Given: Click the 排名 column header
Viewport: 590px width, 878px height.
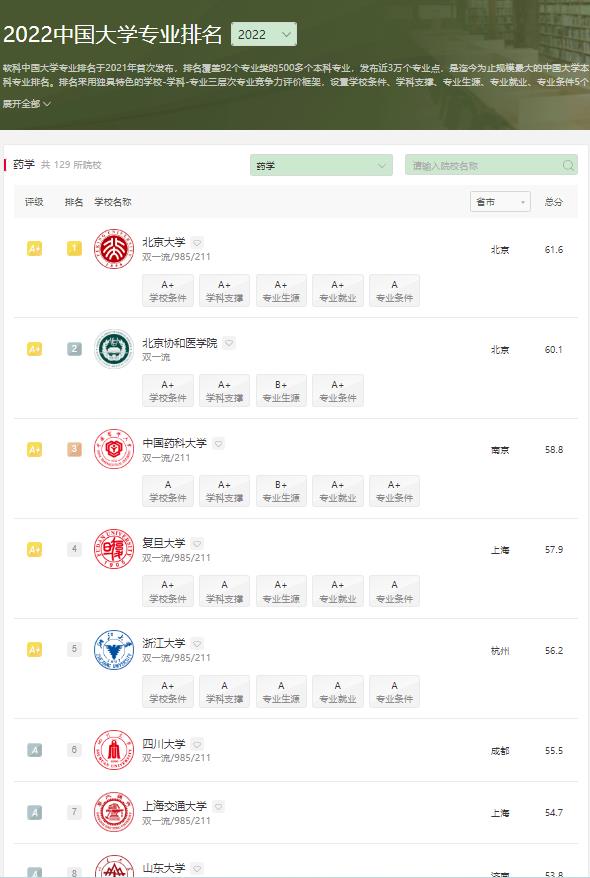Looking at the screenshot, I should click(x=74, y=202).
